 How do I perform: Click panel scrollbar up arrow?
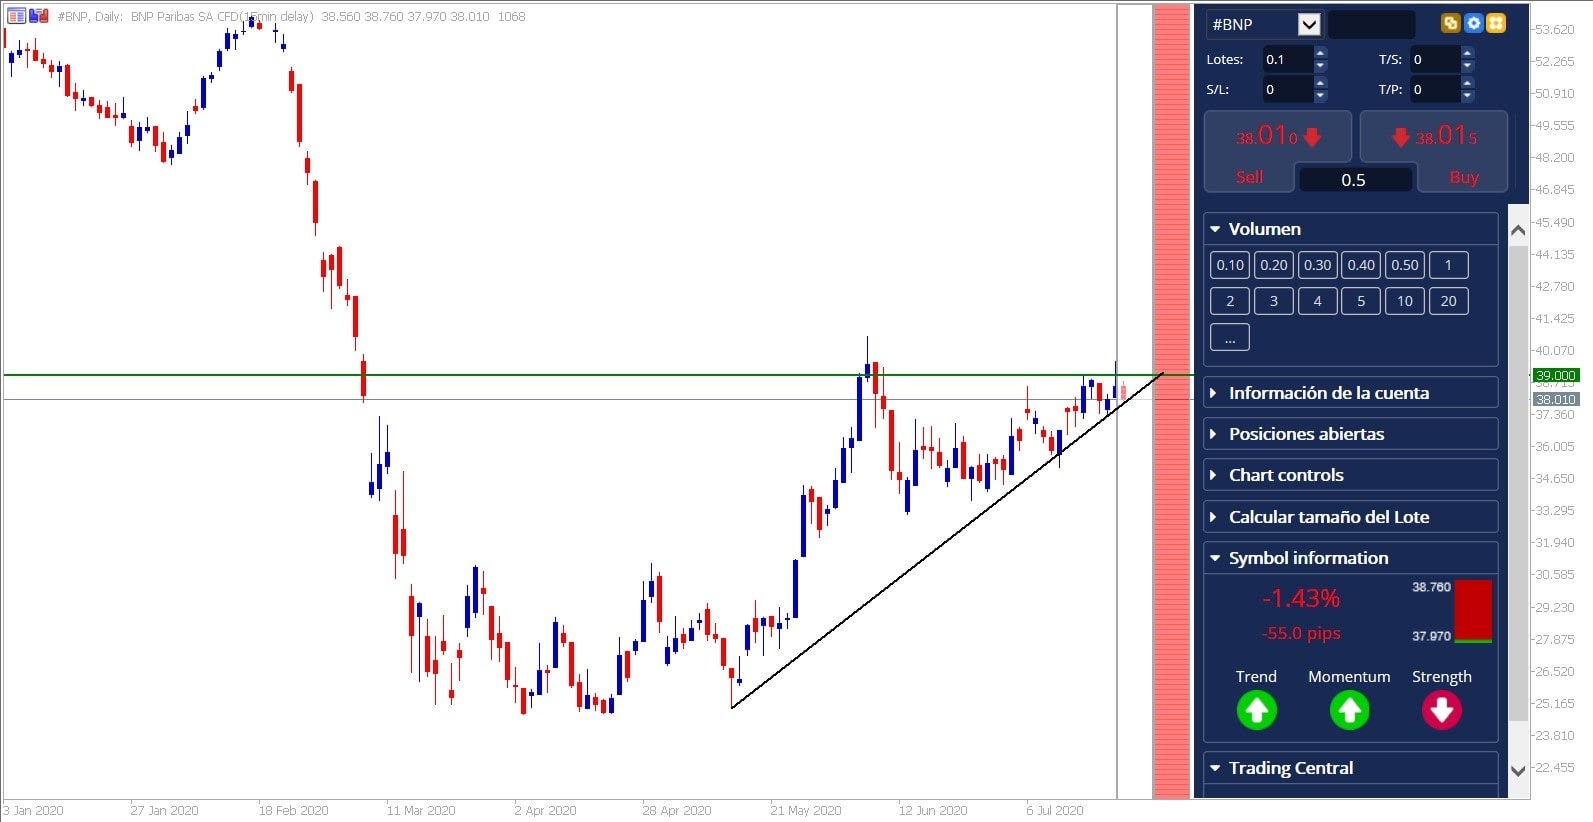coord(1518,229)
